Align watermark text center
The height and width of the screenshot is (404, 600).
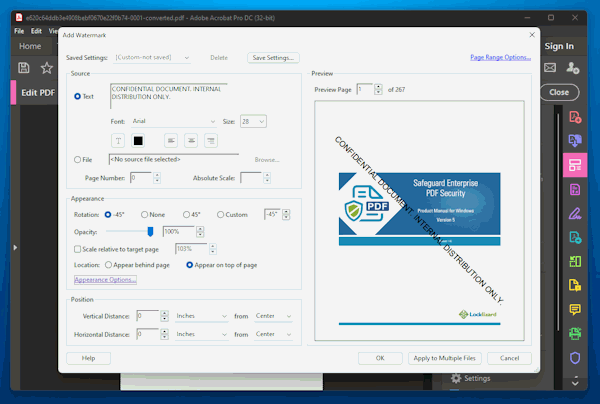(191, 141)
